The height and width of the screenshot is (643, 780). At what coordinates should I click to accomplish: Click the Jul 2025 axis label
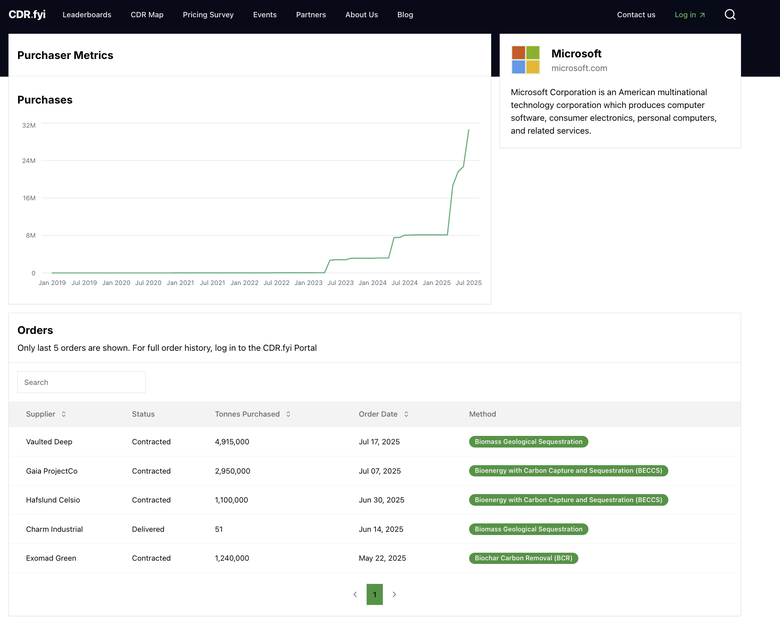[x=469, y=282]
